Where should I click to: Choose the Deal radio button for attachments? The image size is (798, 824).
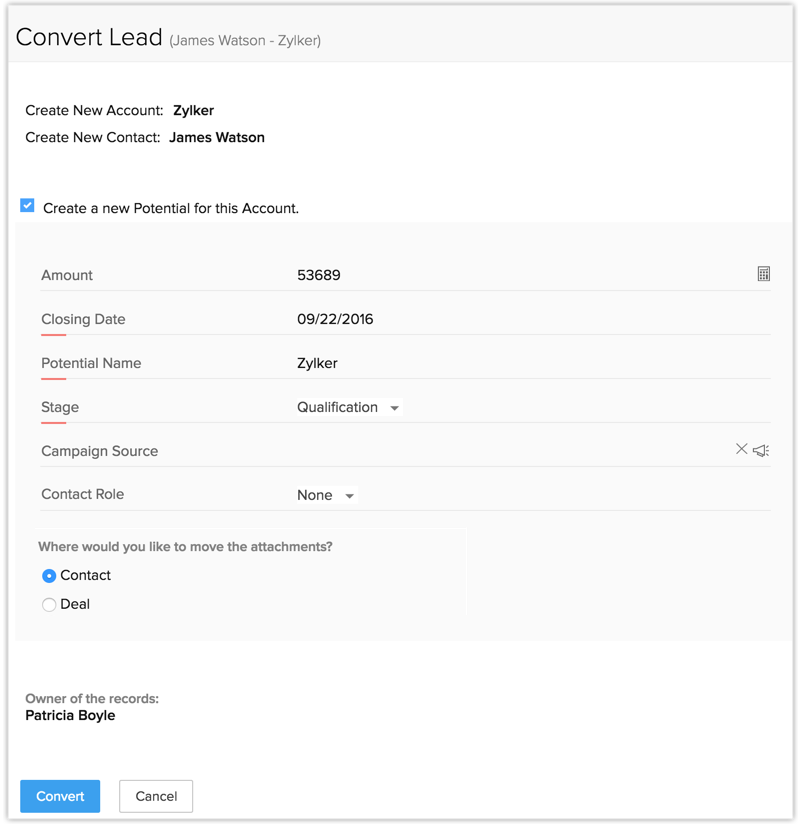click(x=49, y=605)
